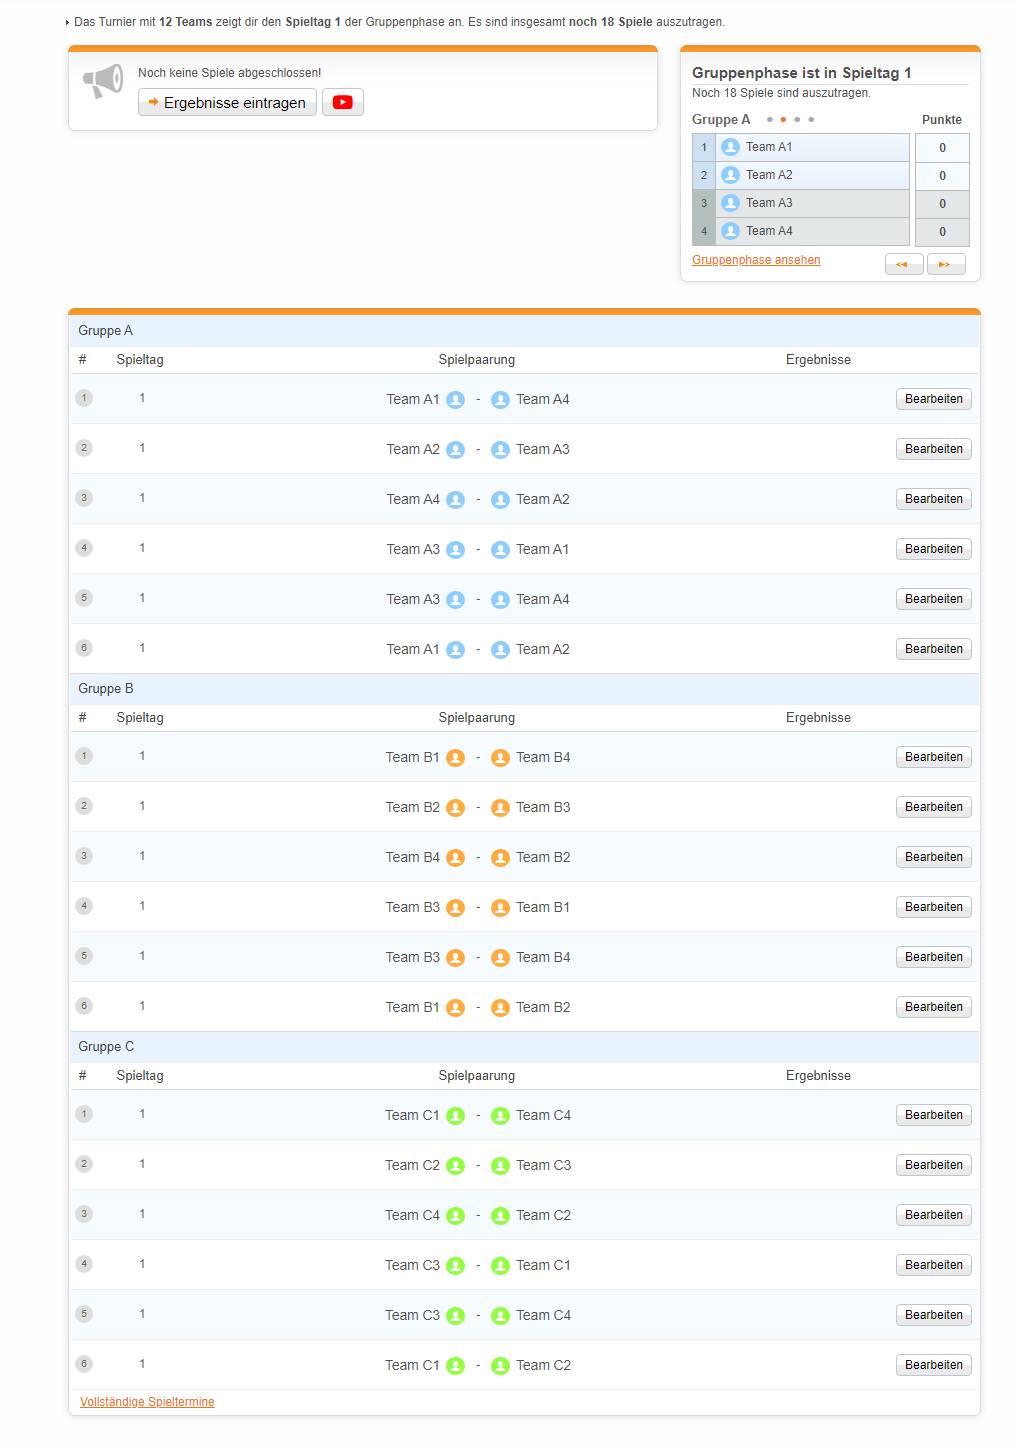Go to previous group with back arrows
The width and height of the screenshot is (1016, 1448).
(903, 264)
